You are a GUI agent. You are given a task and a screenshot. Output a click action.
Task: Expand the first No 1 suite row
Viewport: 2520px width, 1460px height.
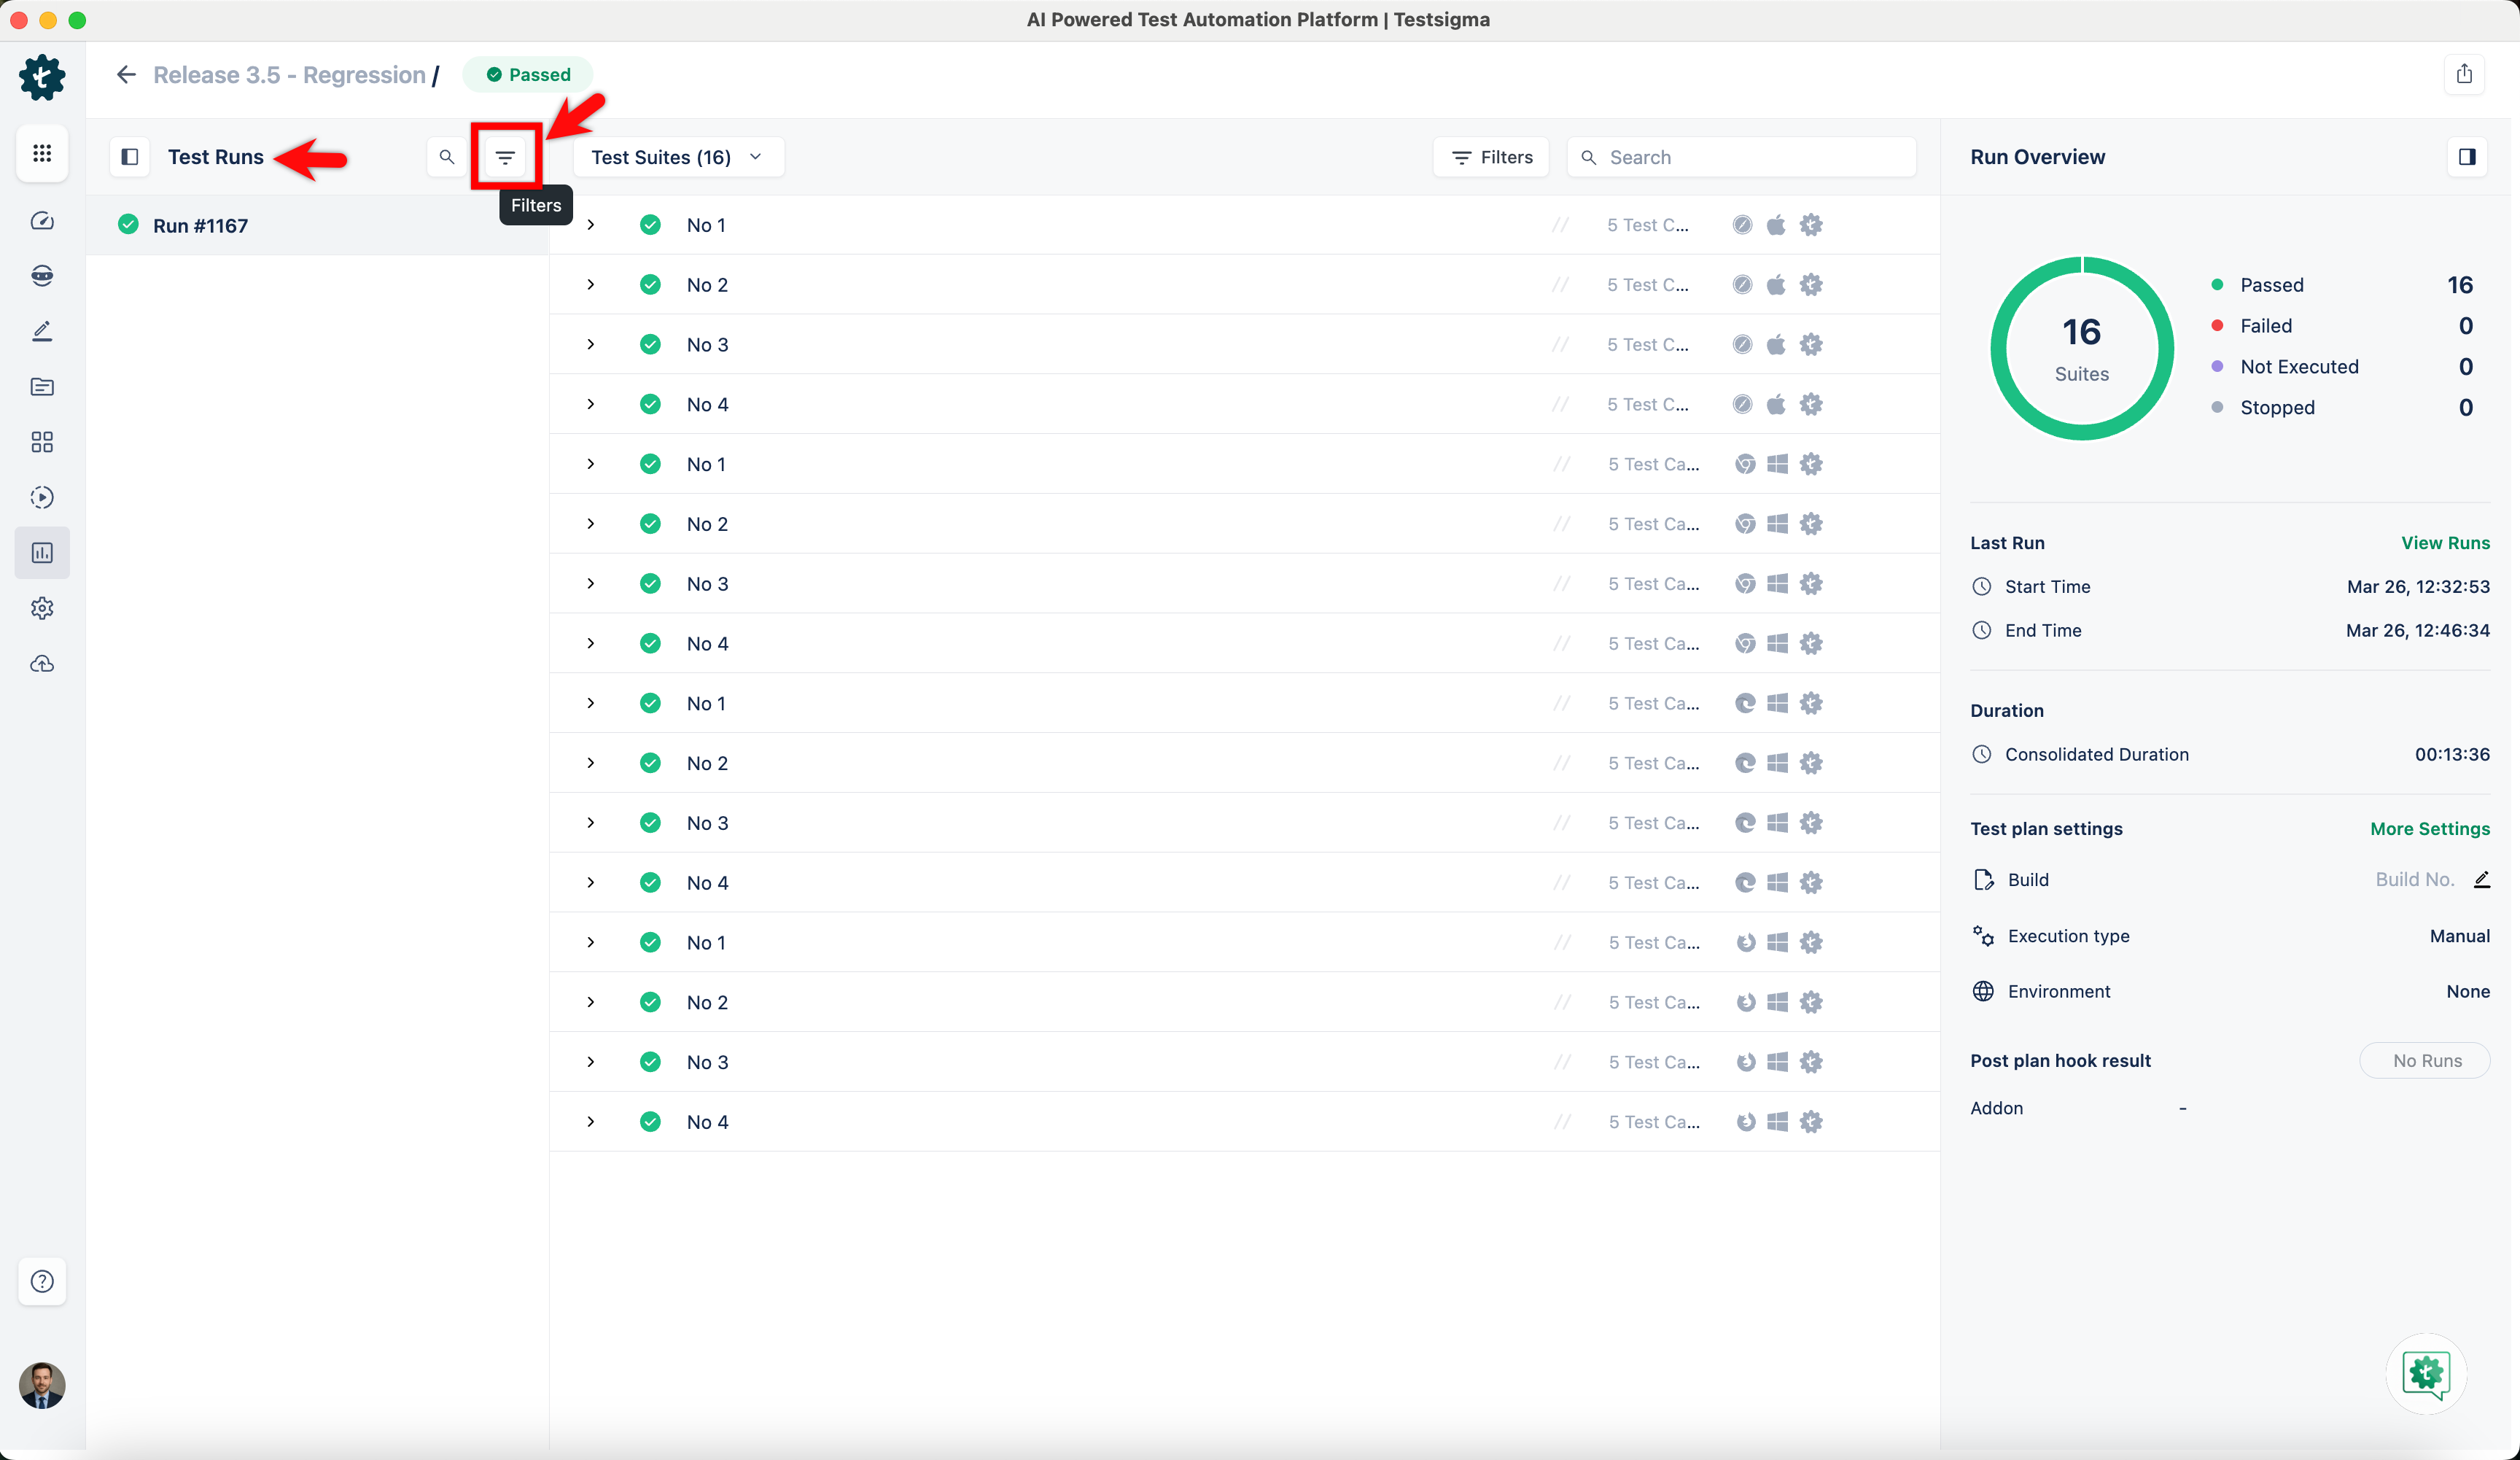point(591,225)
